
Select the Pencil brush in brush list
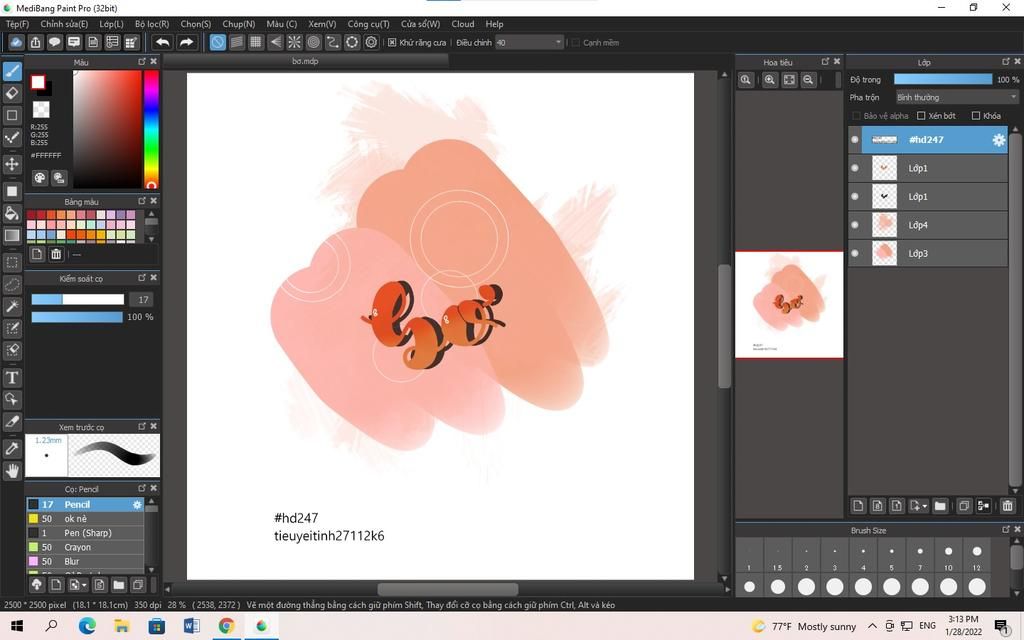tap(85, 505)
